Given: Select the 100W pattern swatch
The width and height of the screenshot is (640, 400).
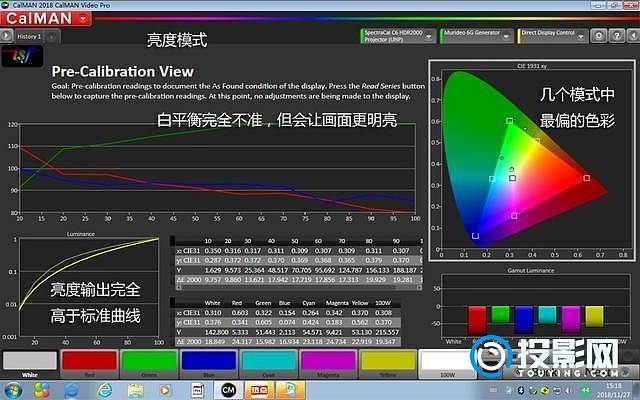Looking at the screenshot, I should click(447, 364).
